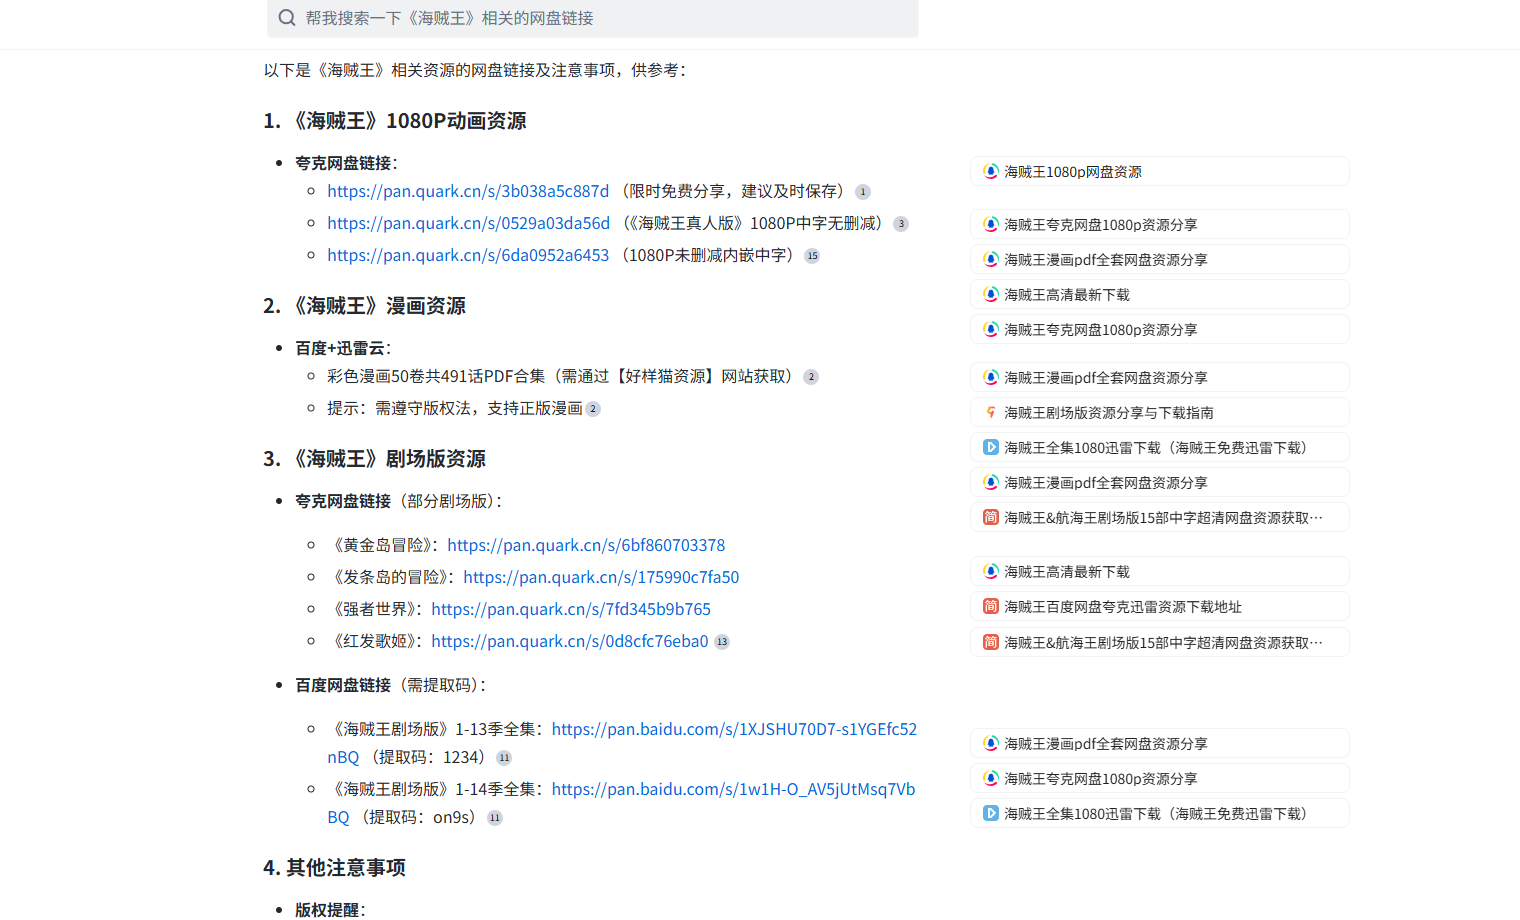Image resolution: width=1520 pixels, height=920 pixels.
Task: Click citation badge 15 after 1080P未删减内嵌中字
Action: tap(812, 255)
